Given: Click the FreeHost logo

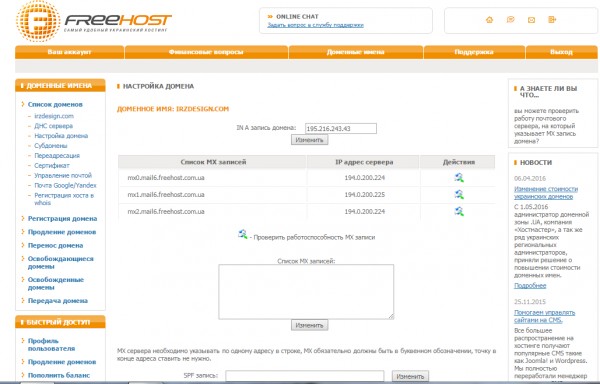Looking at the screenshot, I should tap(94, 21).
